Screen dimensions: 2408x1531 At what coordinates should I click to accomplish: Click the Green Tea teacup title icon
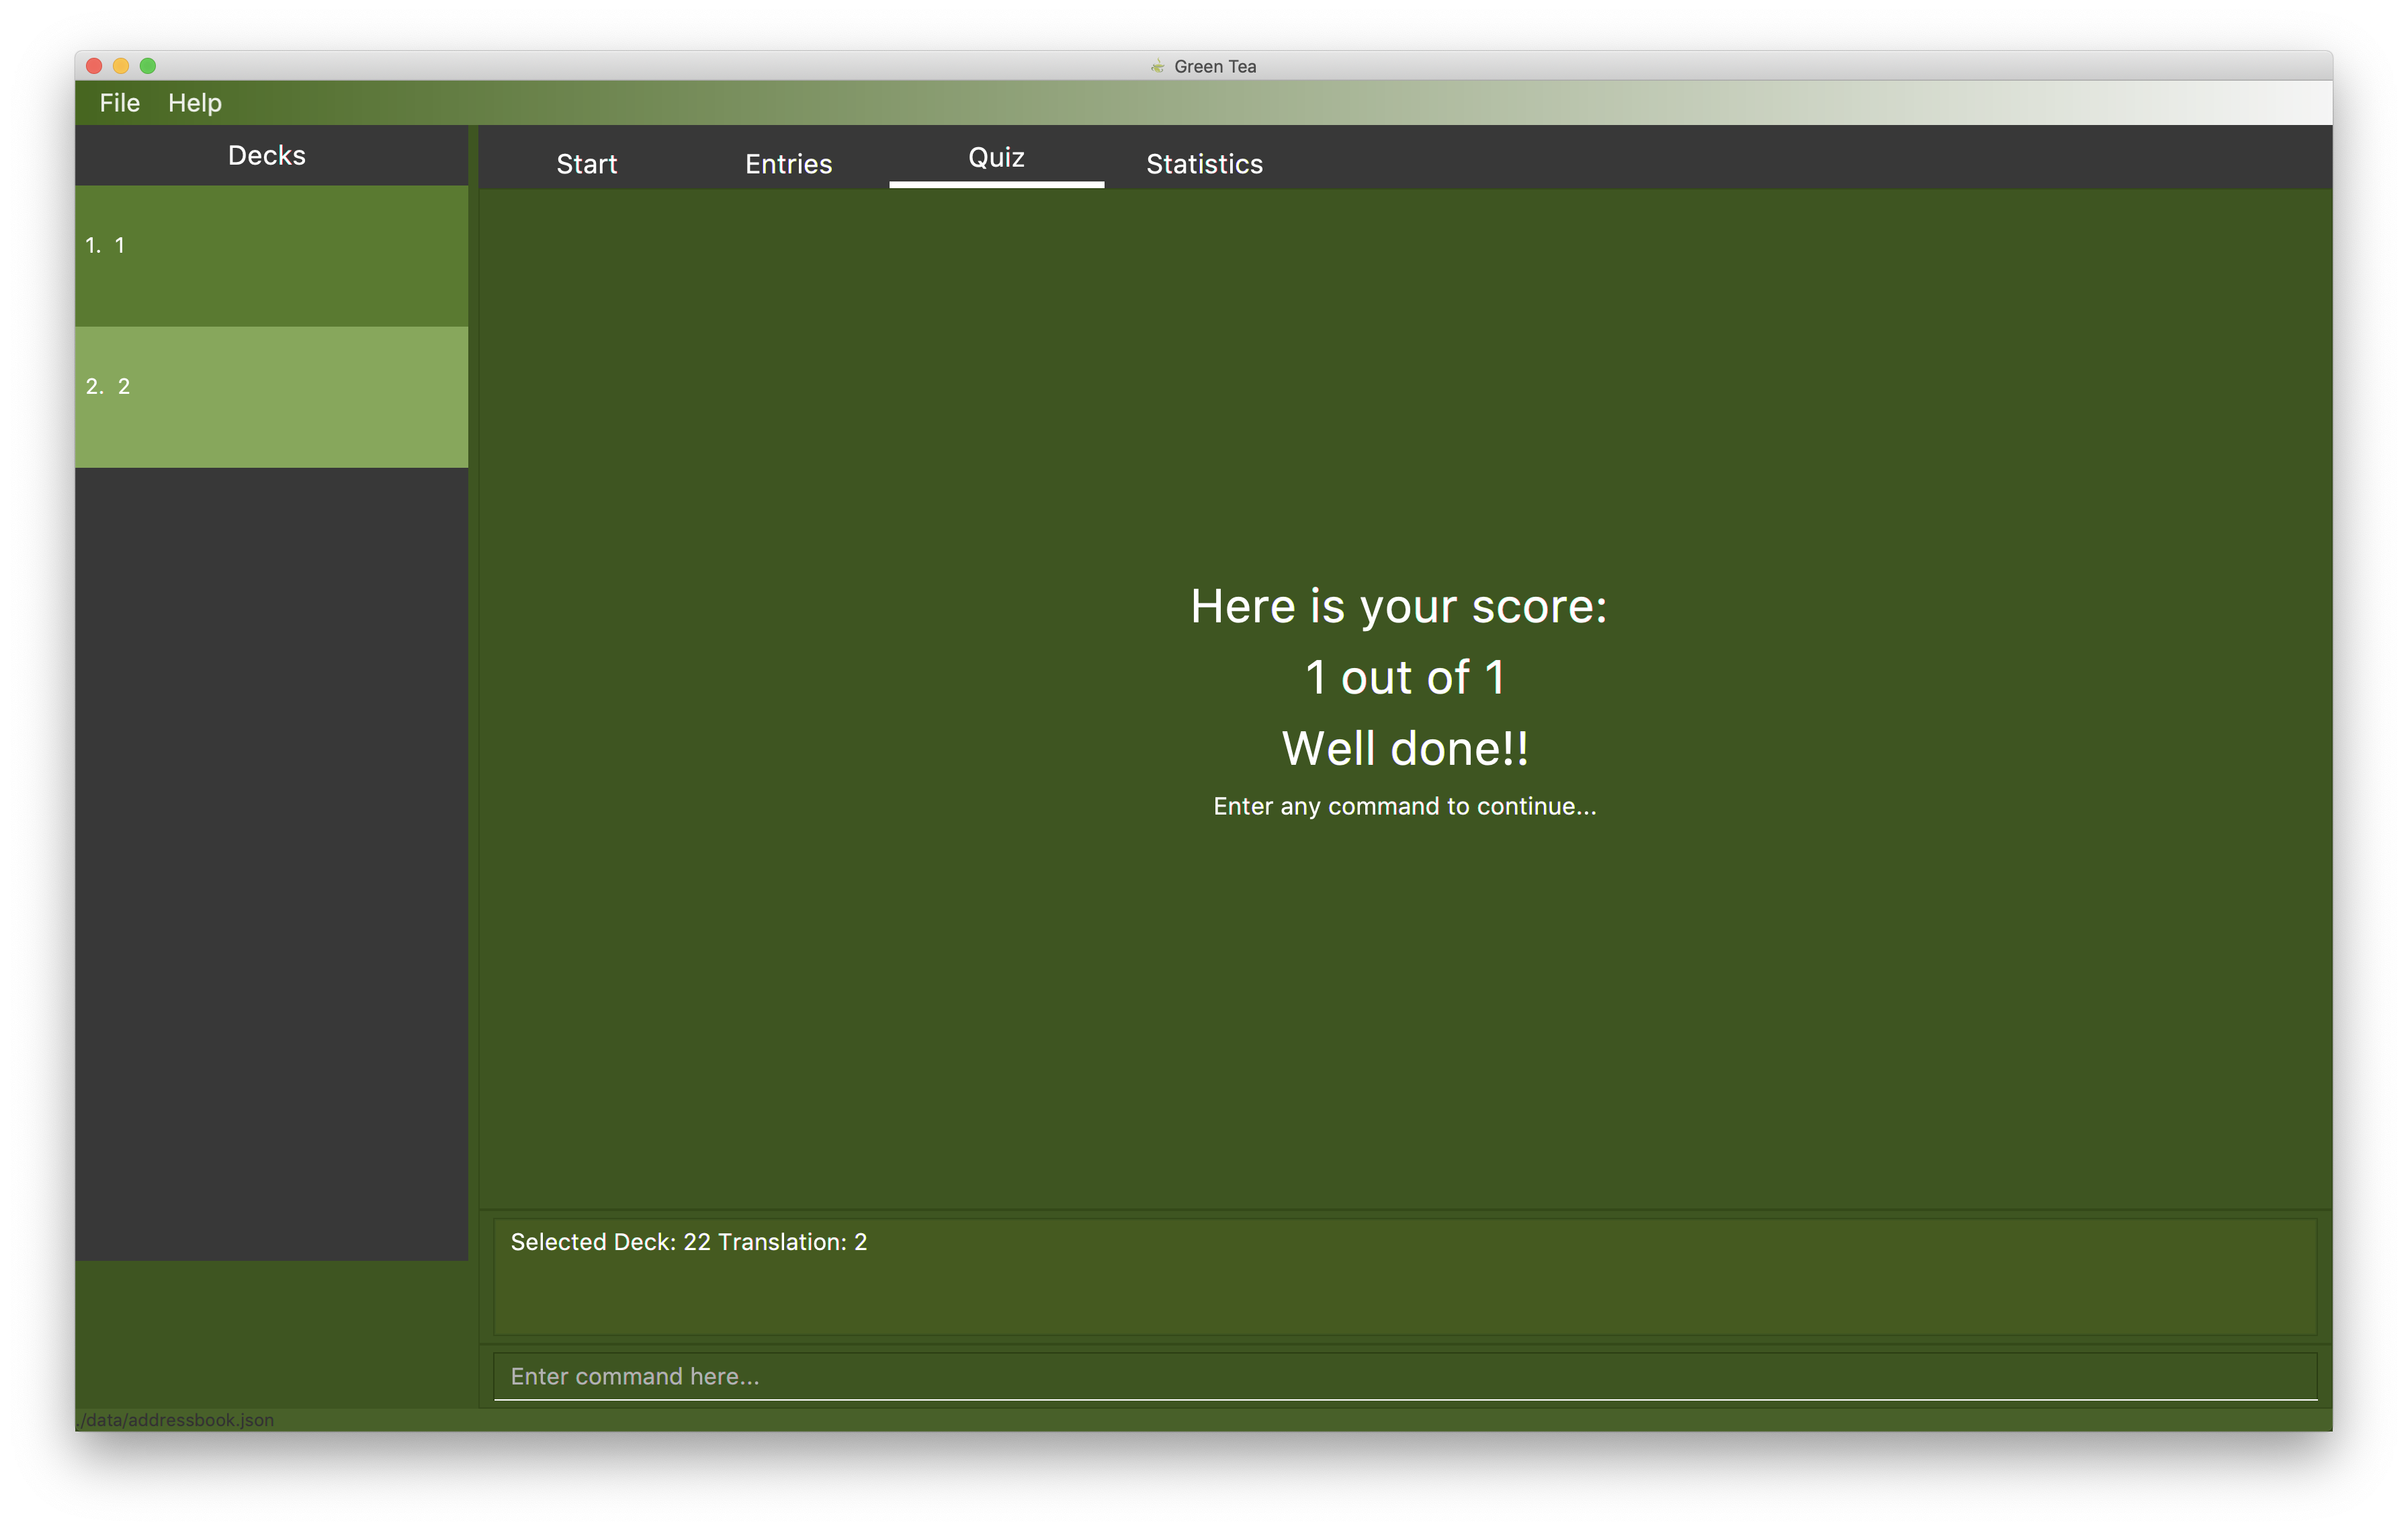click(x=1157, y=66)
